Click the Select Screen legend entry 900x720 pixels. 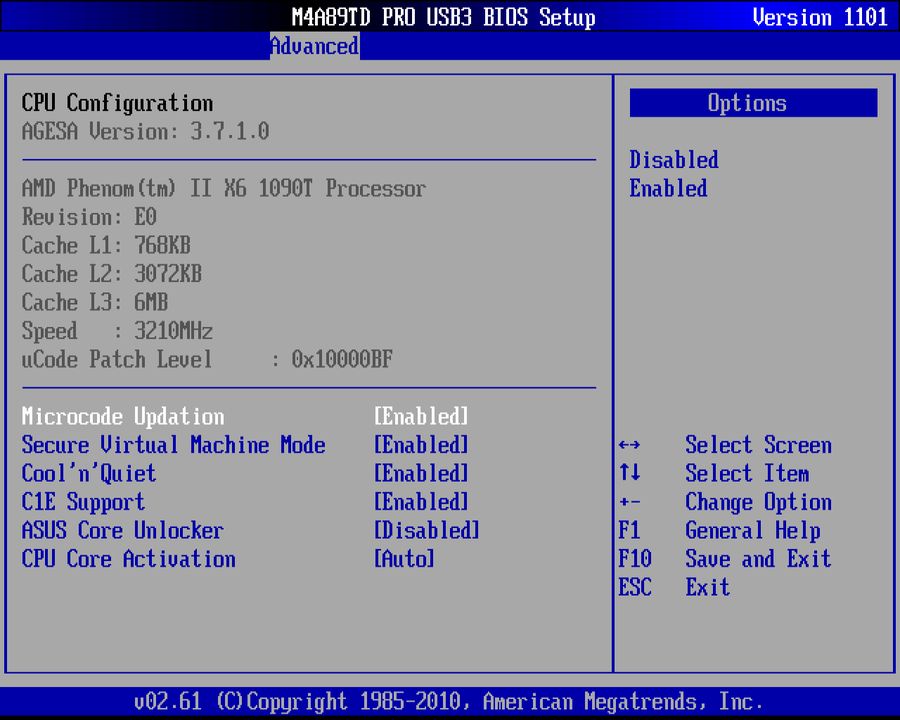click(x=758, y=445)
